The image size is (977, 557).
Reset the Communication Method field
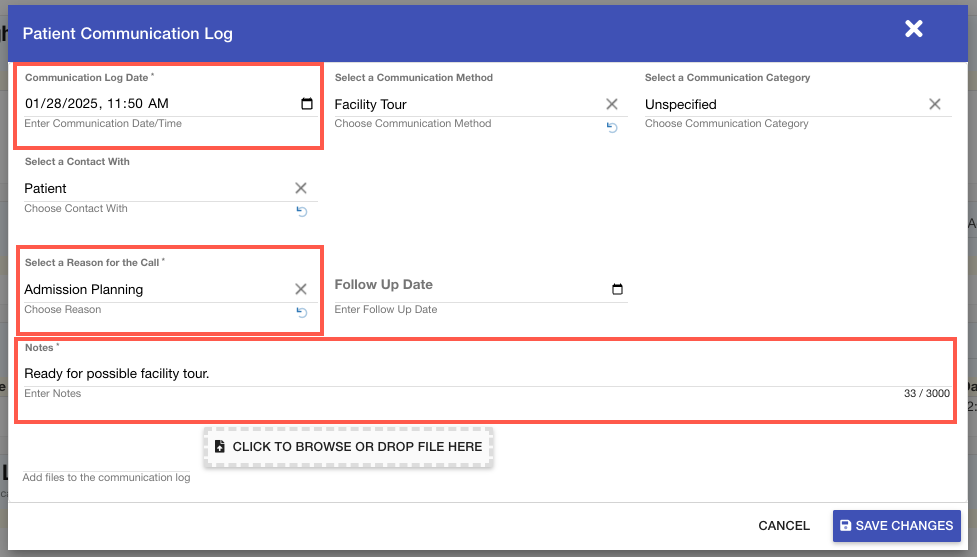(x=612, y=127)
